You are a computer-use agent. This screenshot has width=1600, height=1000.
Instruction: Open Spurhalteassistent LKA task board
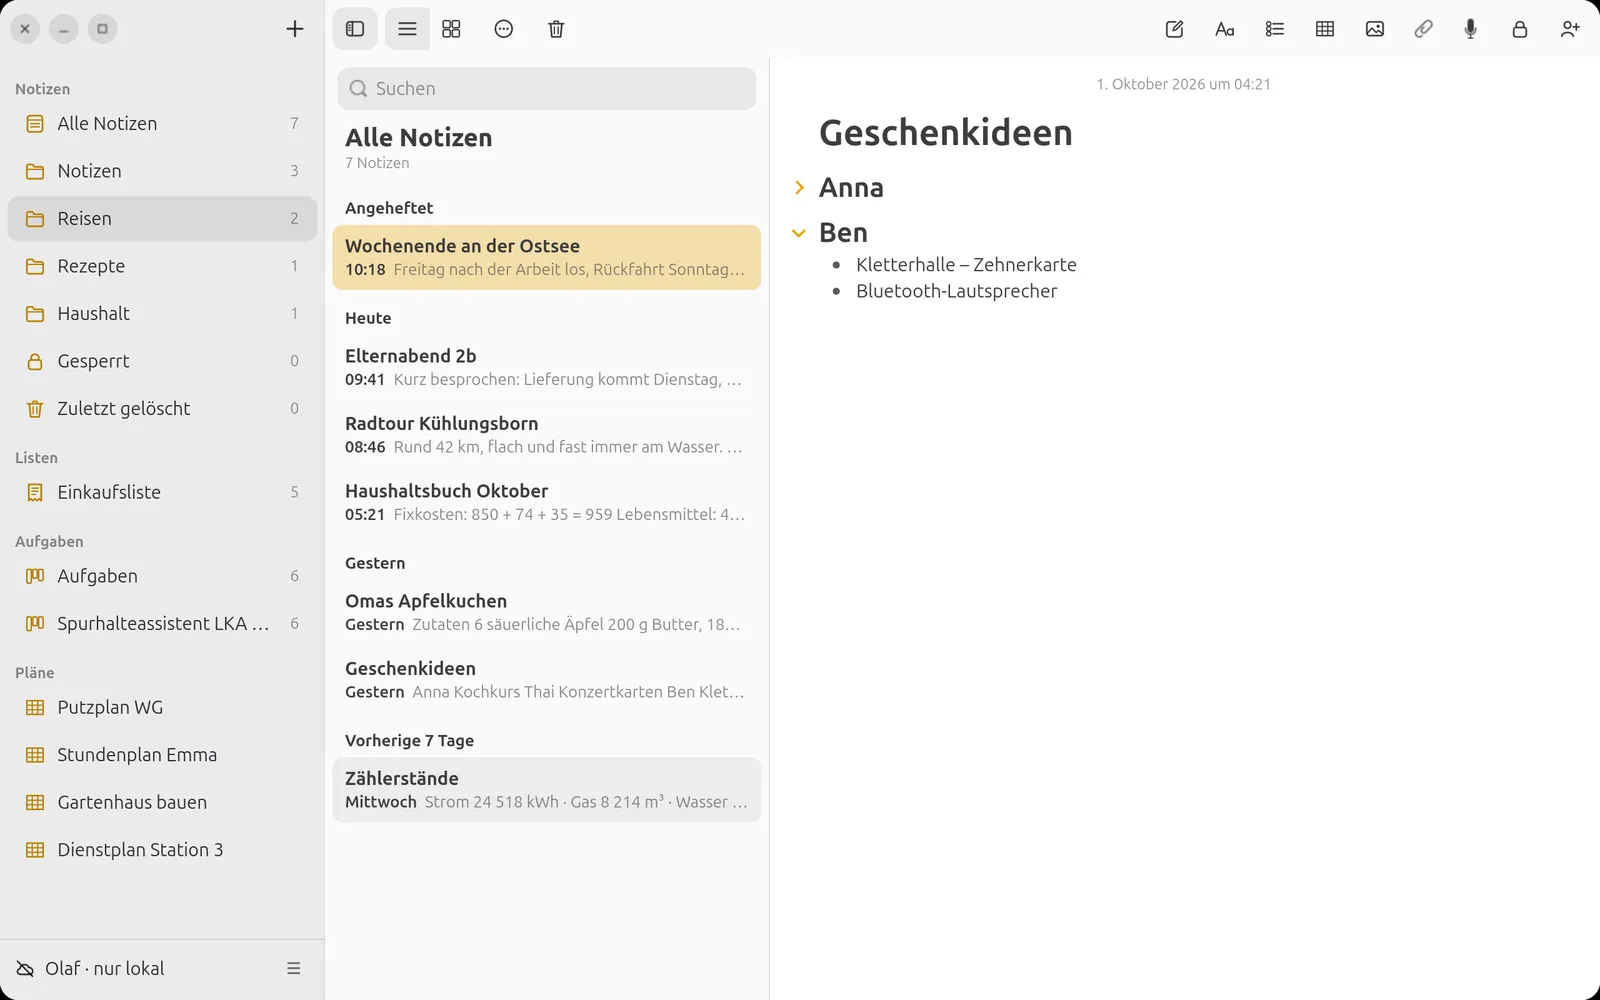pyautogui.click(x=162, y=623)
